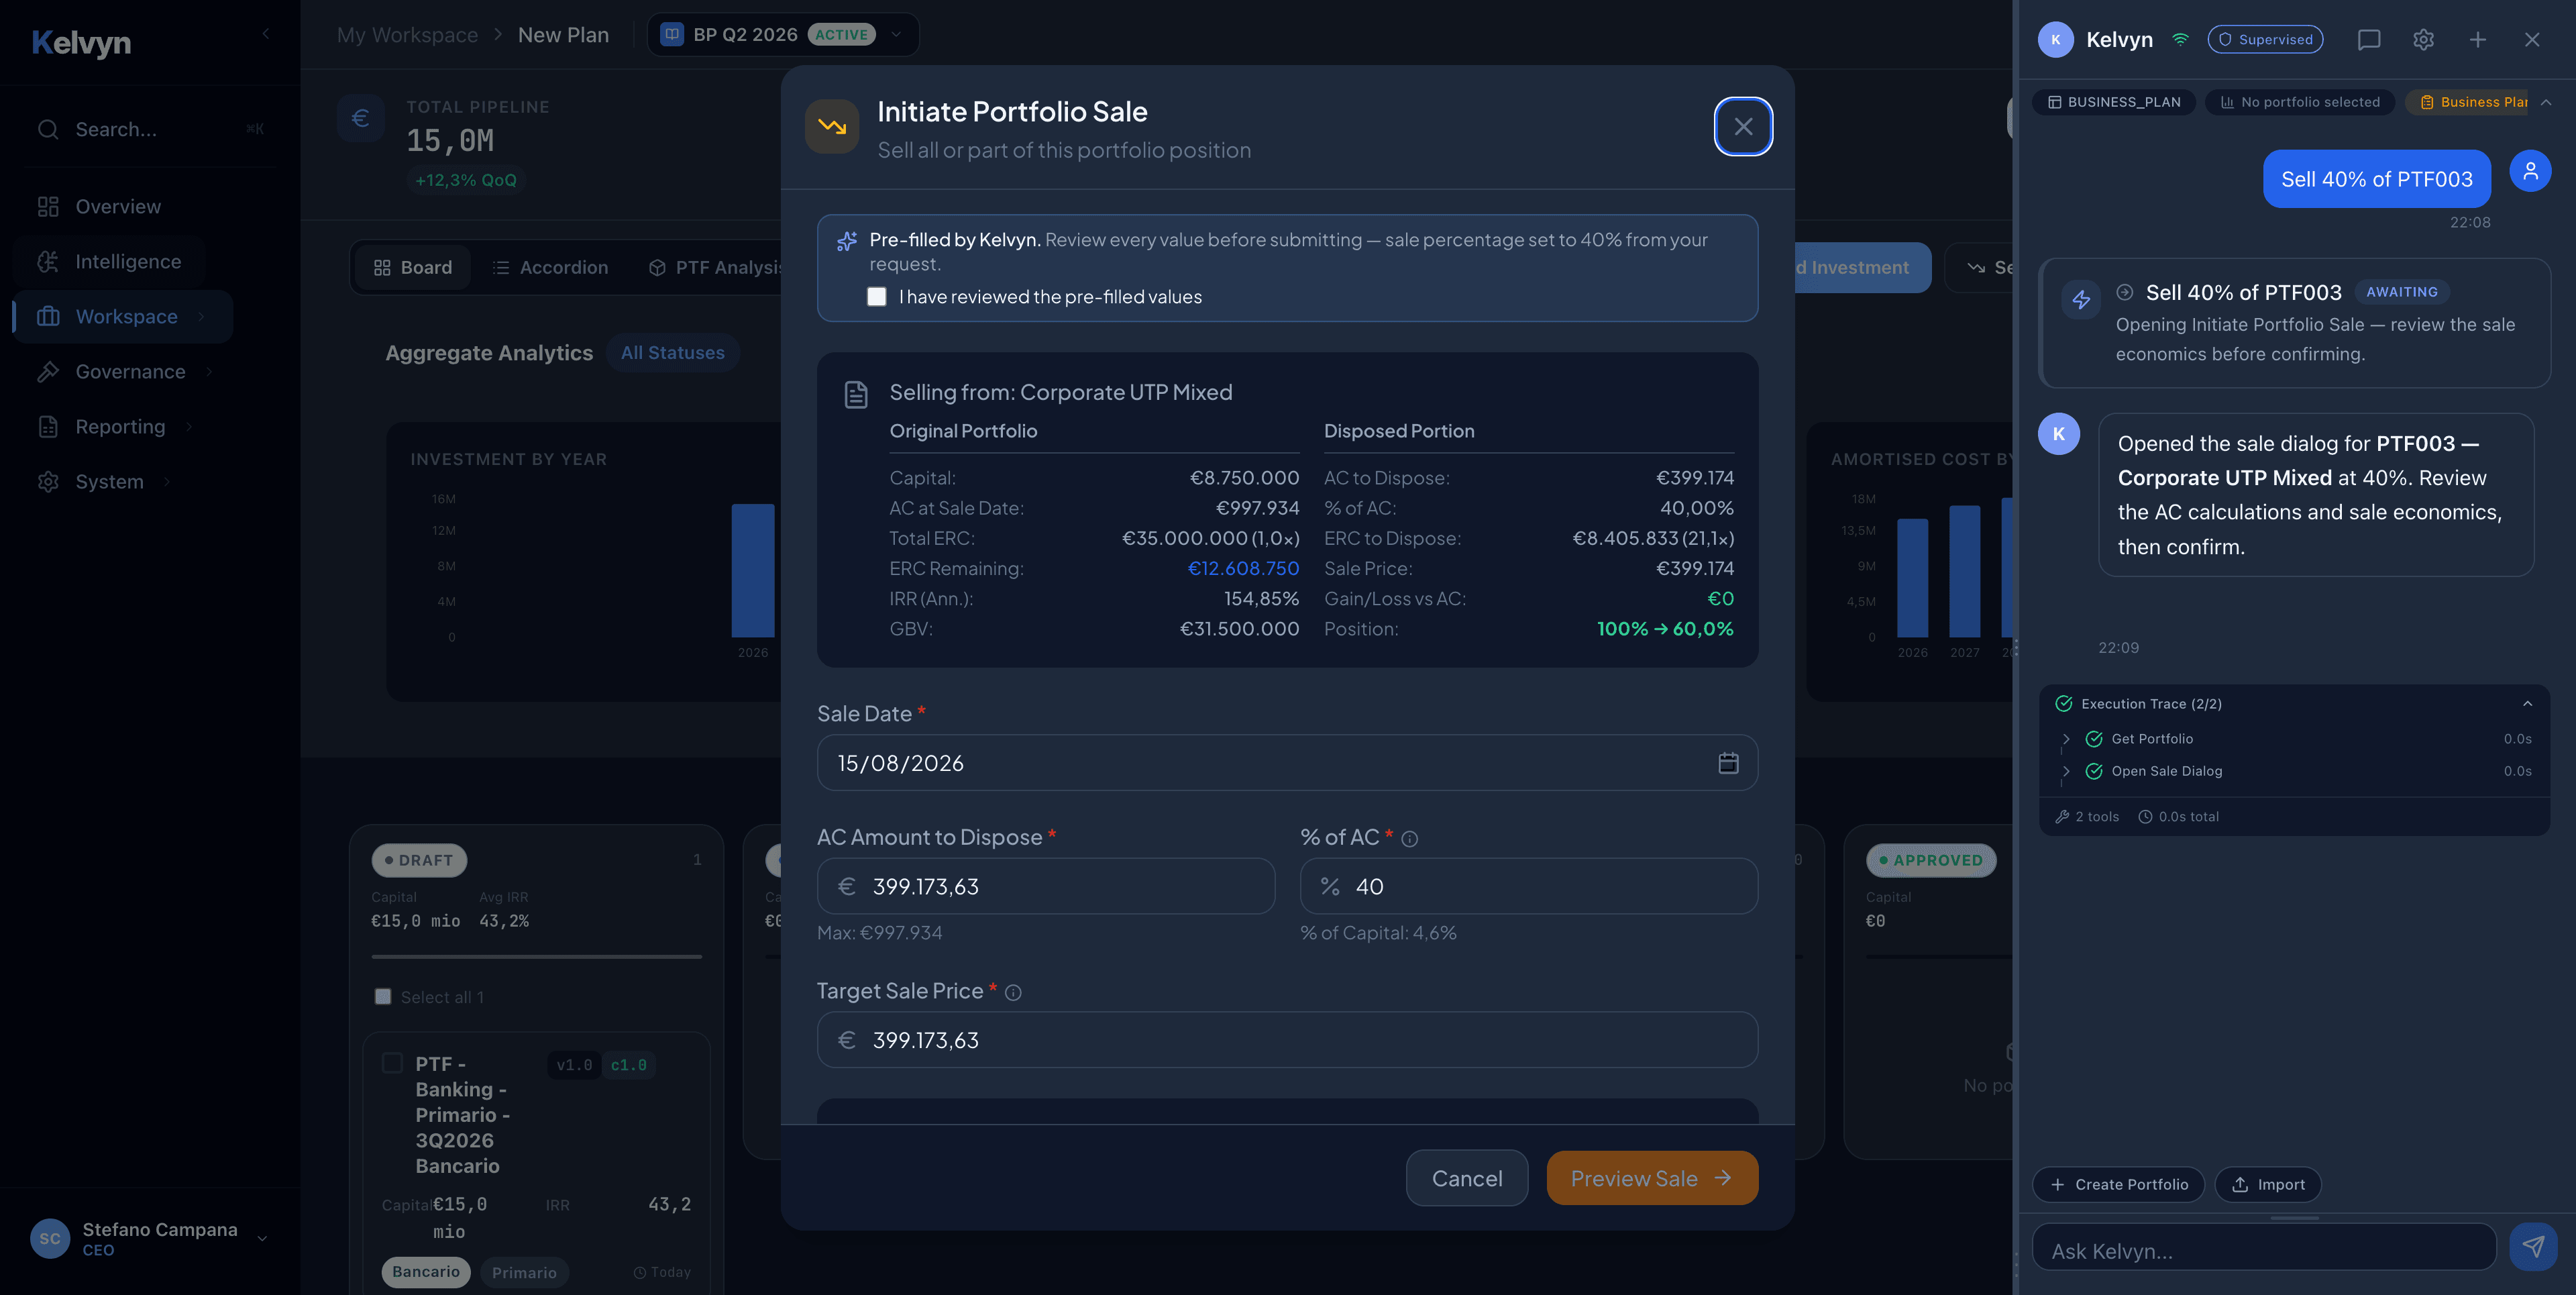Expand the Get Portfolio trace step
Viewport: 2576px width, 1295px height.
2066,739
